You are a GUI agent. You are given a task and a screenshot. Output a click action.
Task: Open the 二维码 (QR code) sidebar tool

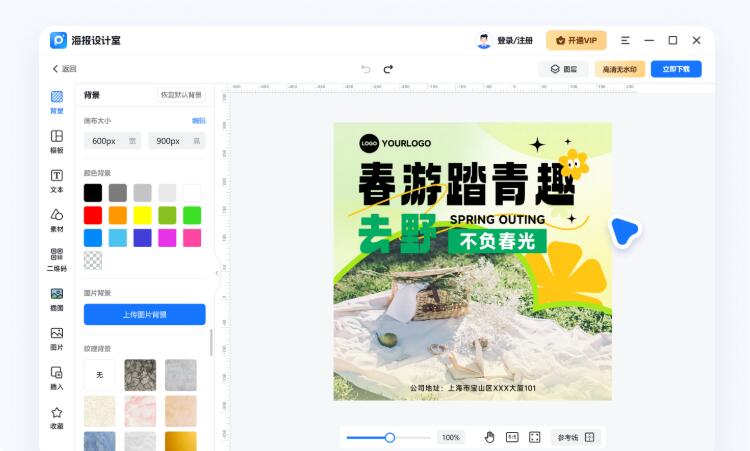click(56, 260)
